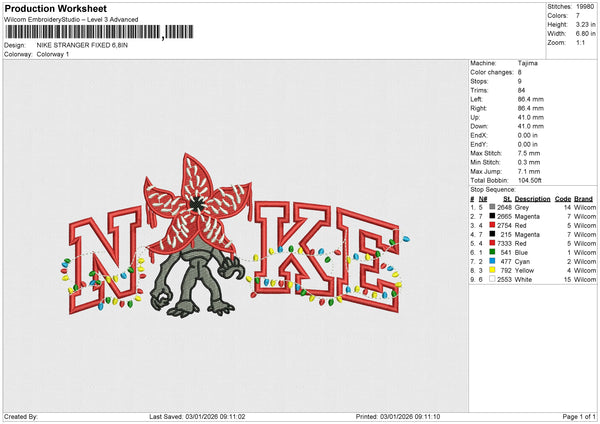600x424 pixels.
Task: Click the barcode under the worksheet title
Action: [99, 32]
